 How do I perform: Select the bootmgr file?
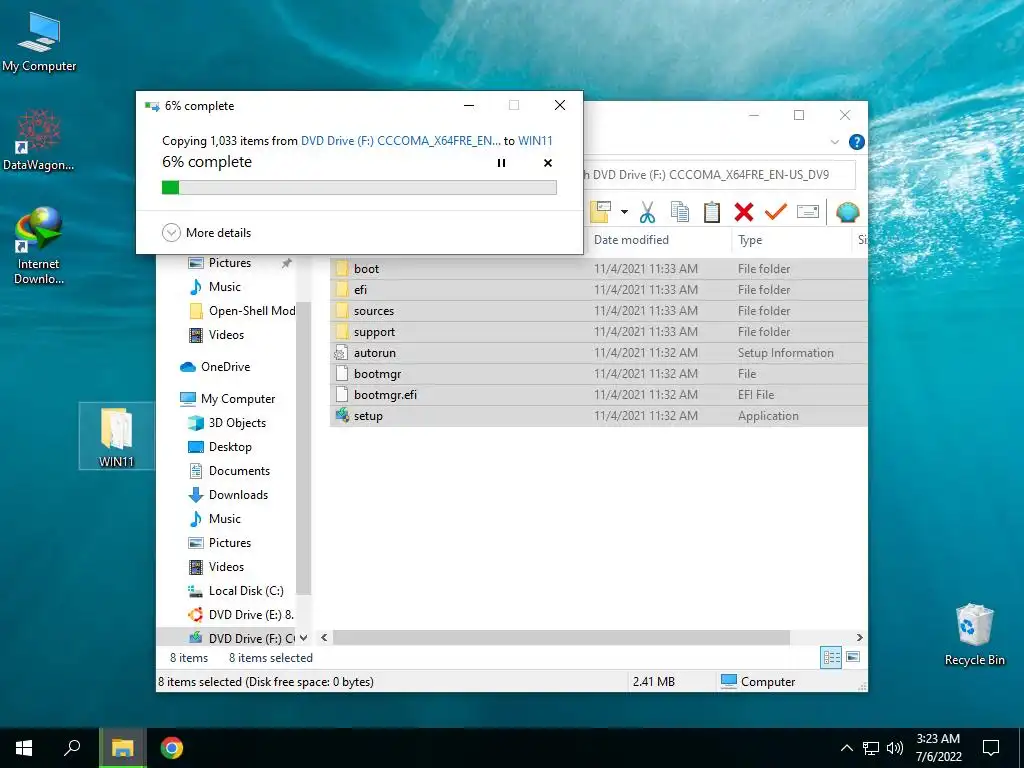[x=598, y=374]
